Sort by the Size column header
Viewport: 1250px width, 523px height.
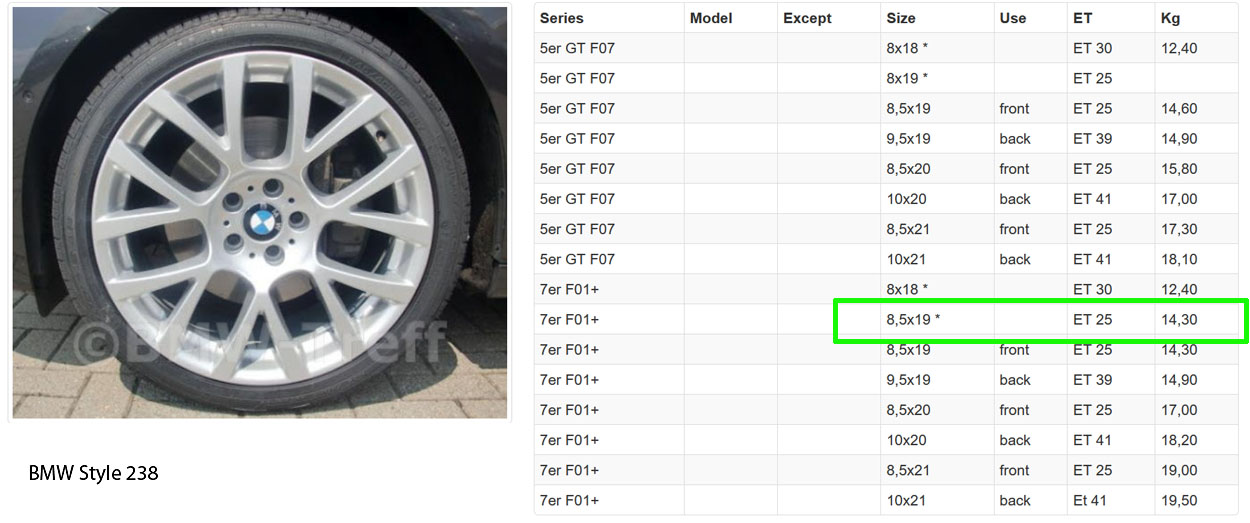pyautogui.click(x=901, y=18)
